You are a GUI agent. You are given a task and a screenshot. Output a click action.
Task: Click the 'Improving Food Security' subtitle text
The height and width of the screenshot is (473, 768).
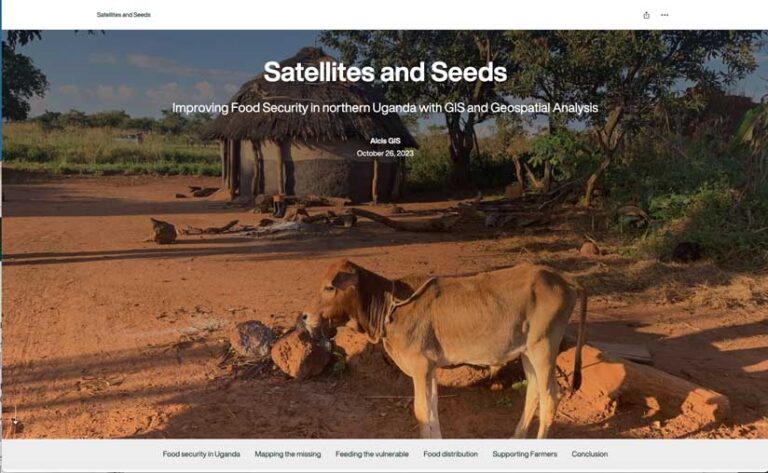click(x=385, y=108)
